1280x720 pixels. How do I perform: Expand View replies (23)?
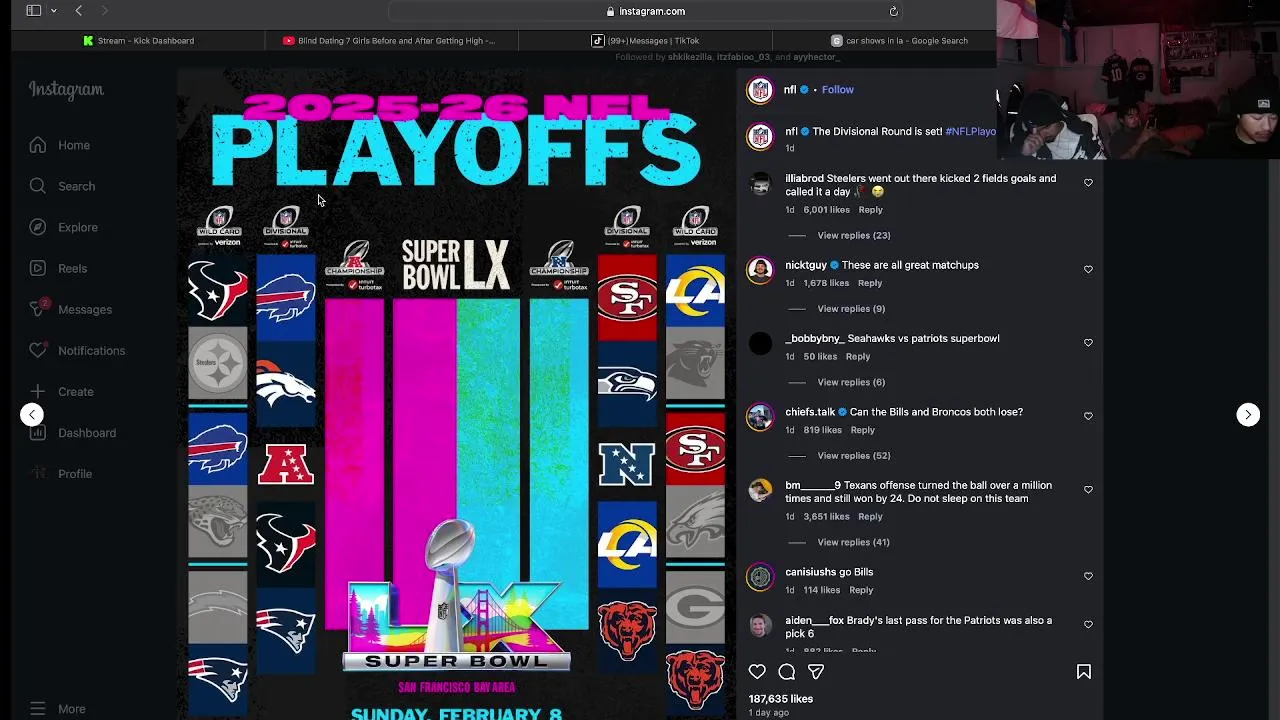coord(853,235)
